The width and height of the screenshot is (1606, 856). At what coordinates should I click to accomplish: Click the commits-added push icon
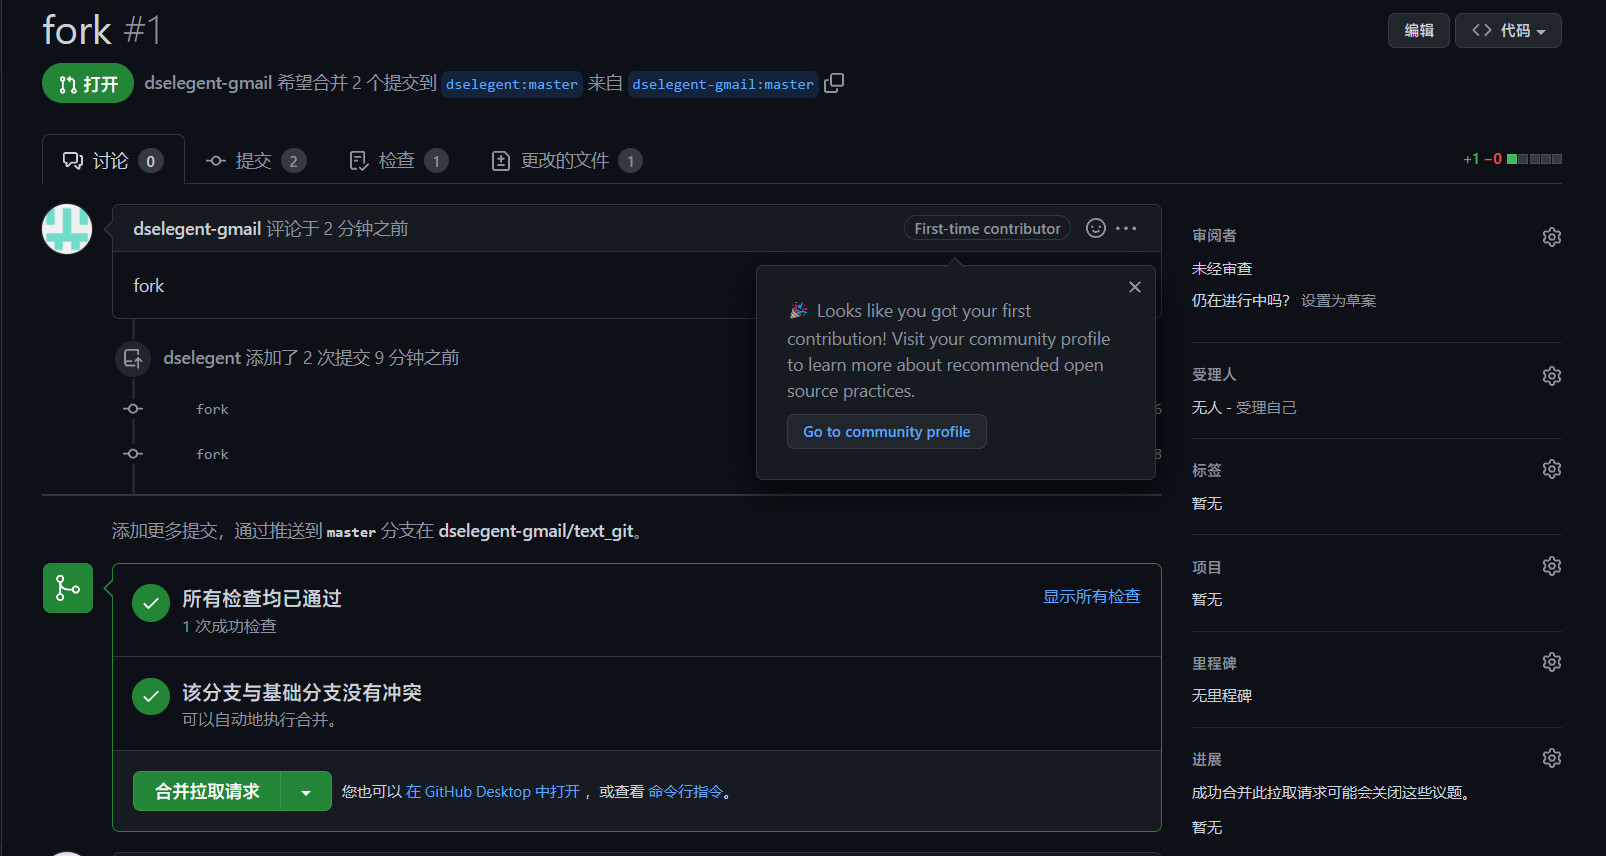(x=133, y=358)
